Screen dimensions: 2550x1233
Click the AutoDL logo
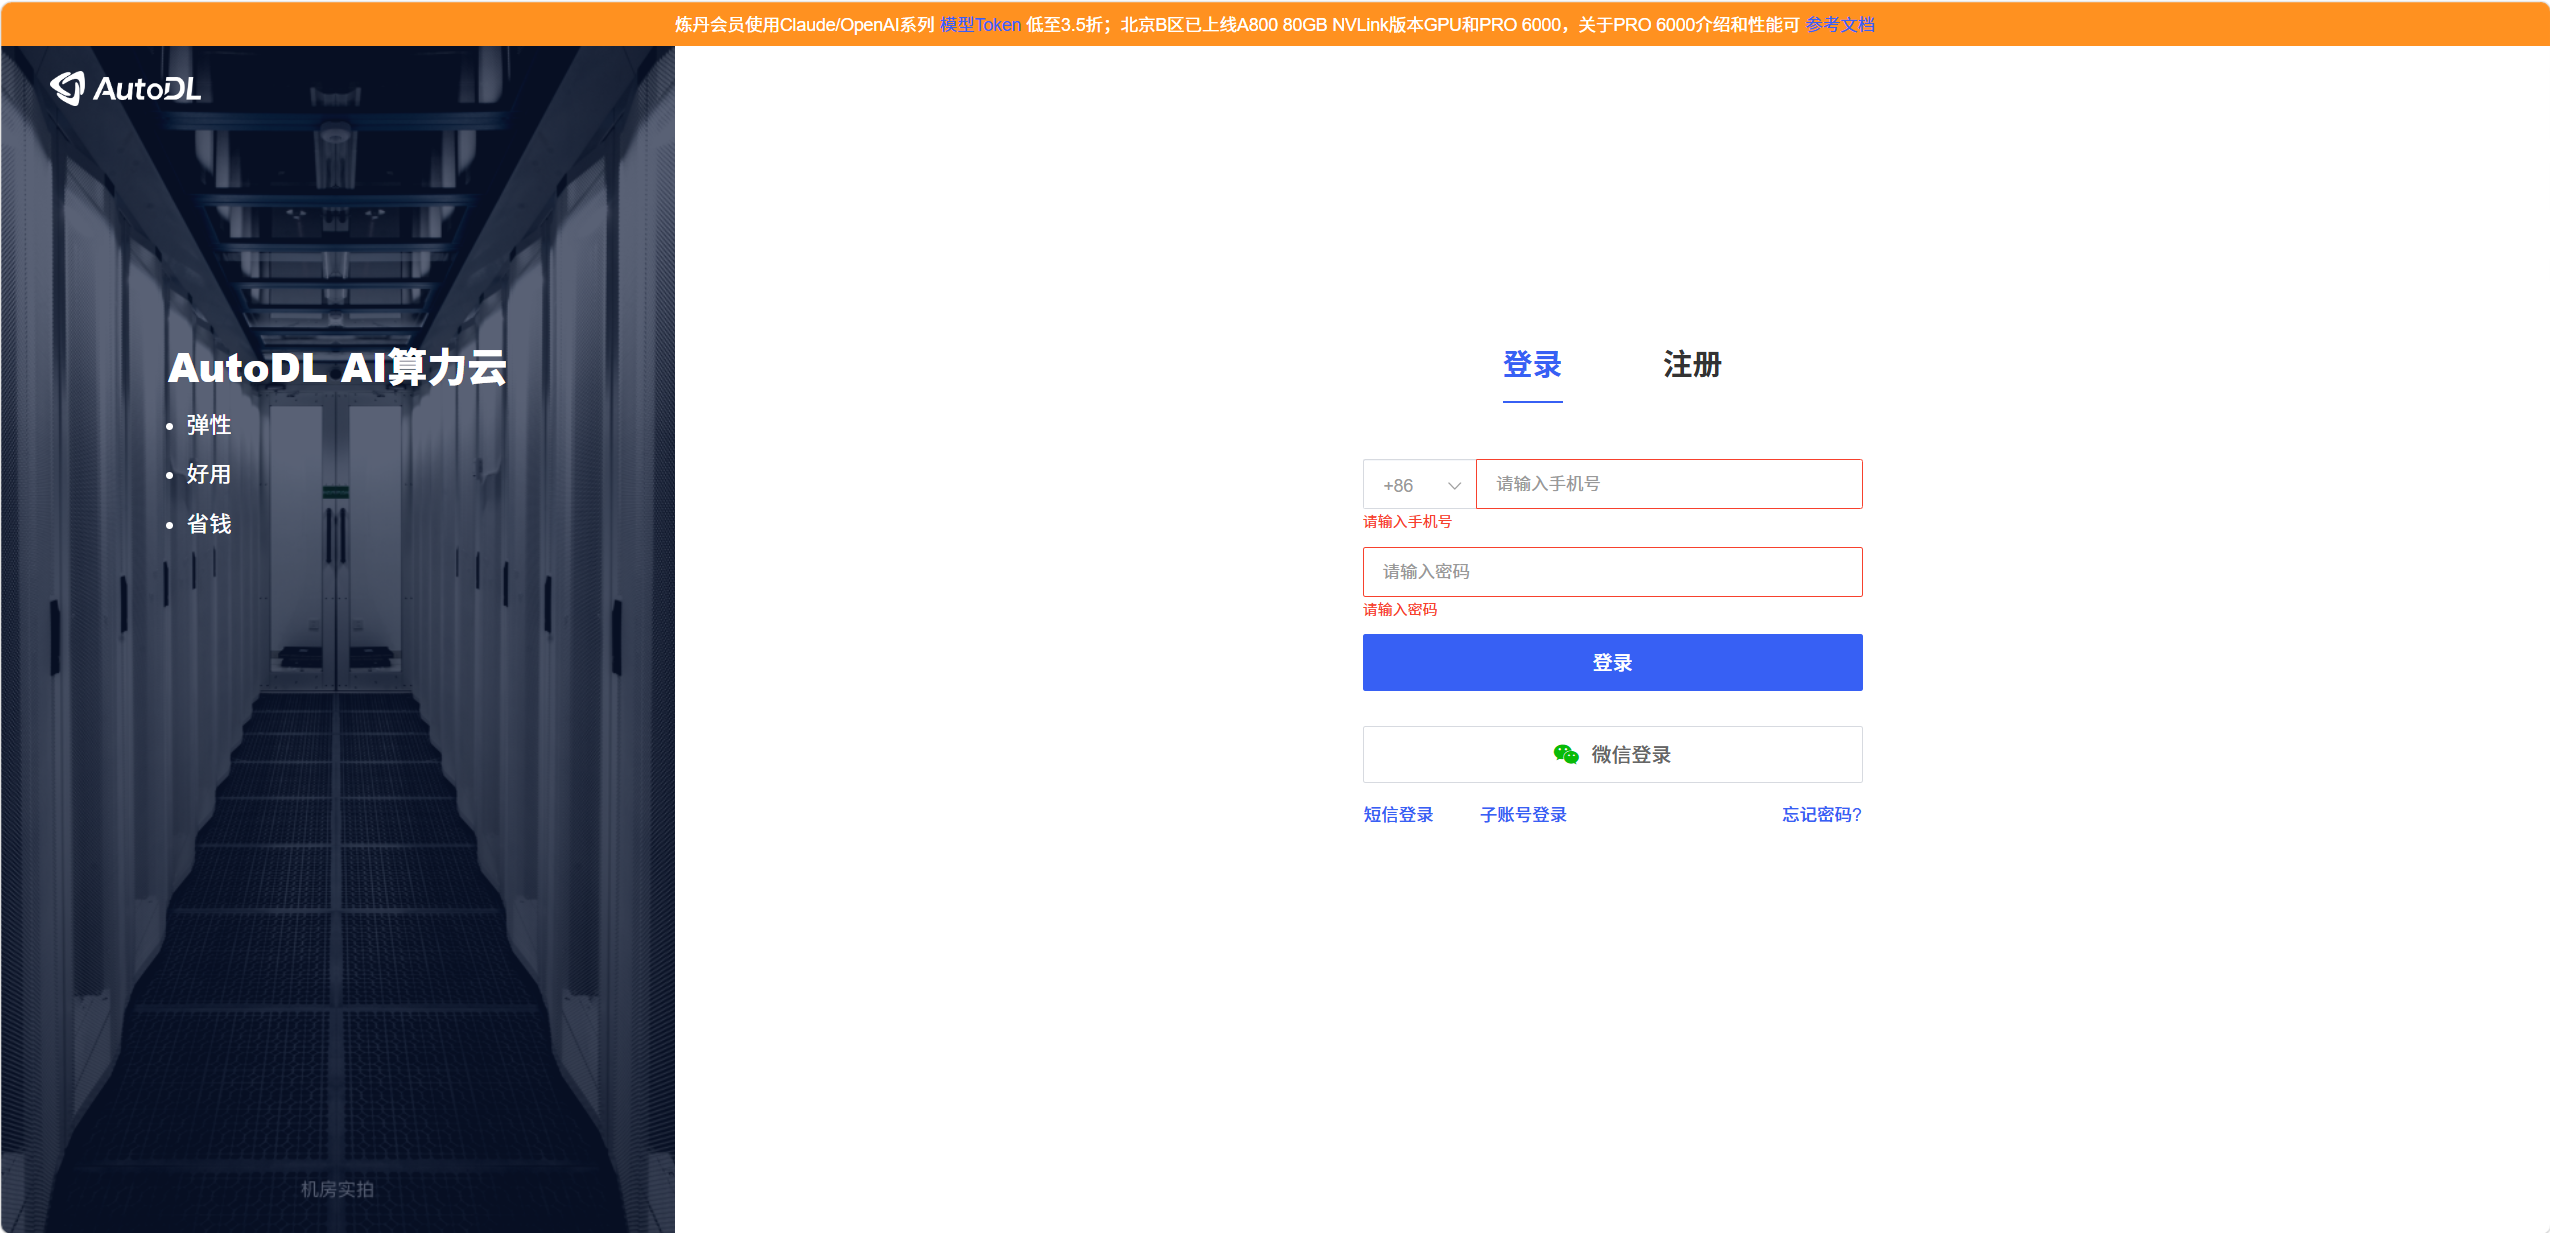pyautogui.click(x=126, y=88)
